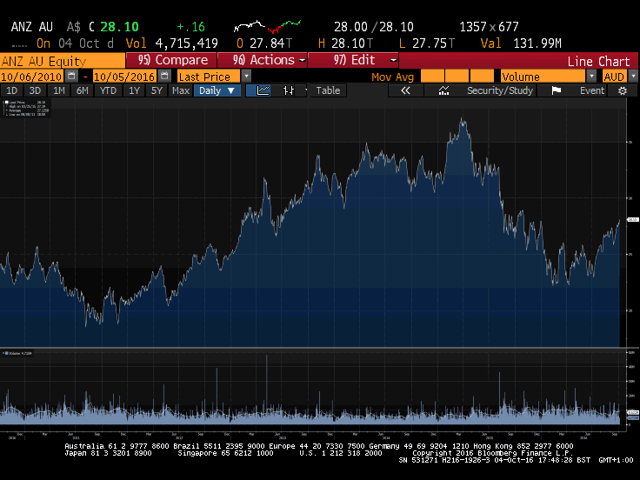The image size is (640, 480).
Task: Select the 1M time range
Action: coord(59,91)
